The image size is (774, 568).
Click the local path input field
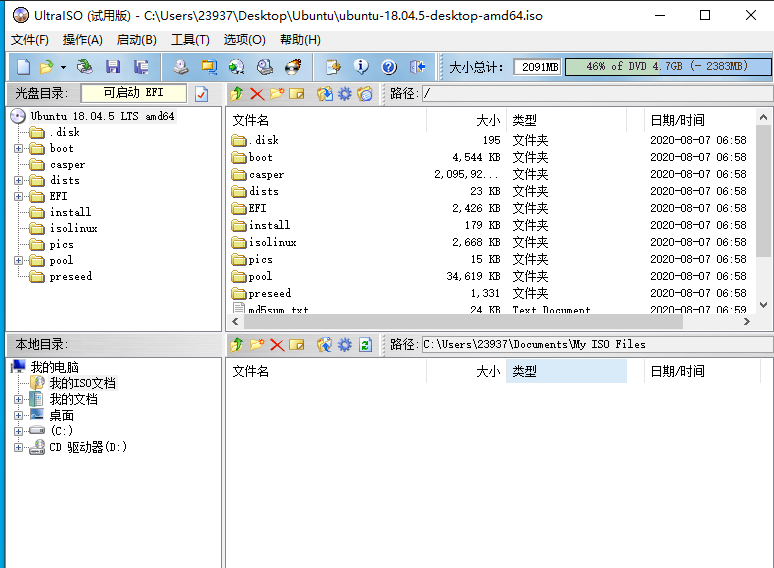click(x=597, y=344)
